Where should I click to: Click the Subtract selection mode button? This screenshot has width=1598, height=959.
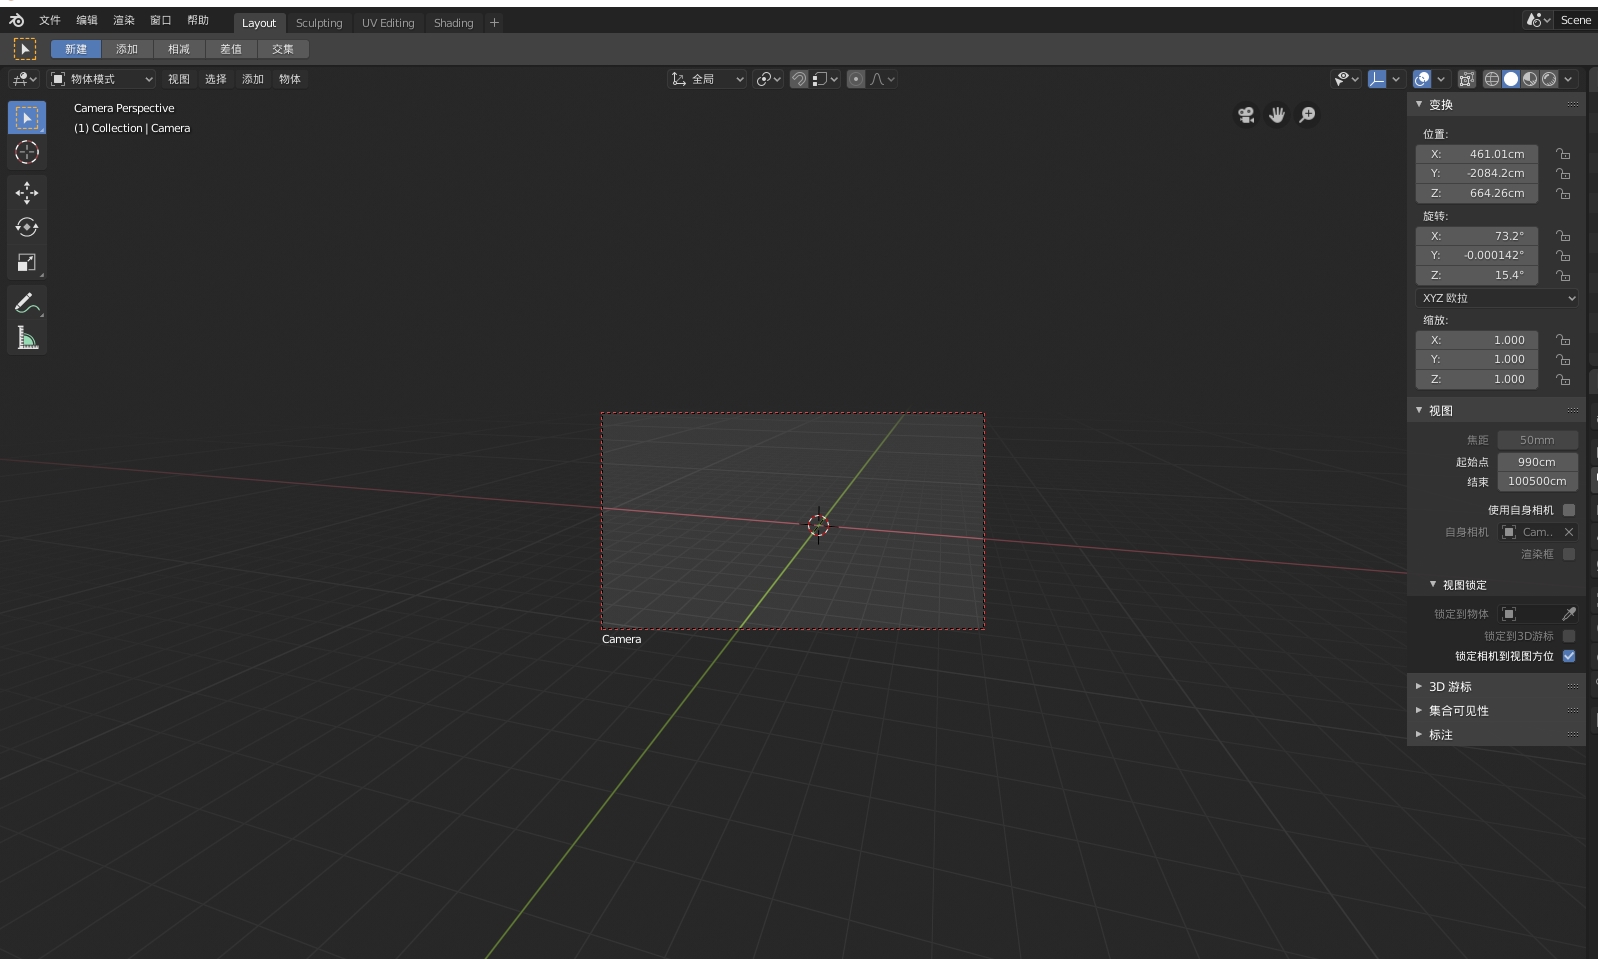click(179, 49)
